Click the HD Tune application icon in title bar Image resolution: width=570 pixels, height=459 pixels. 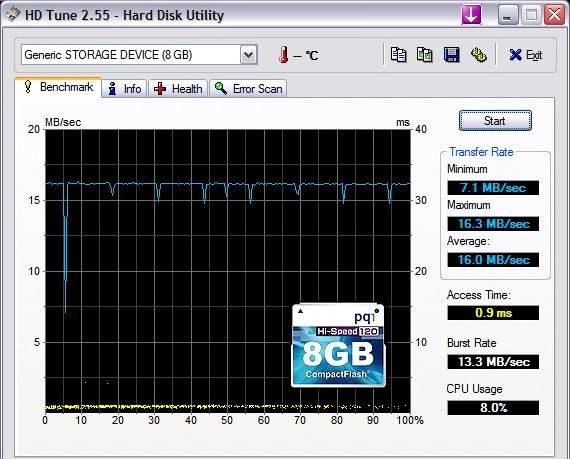pyautogui.click(x=13, y=15)
